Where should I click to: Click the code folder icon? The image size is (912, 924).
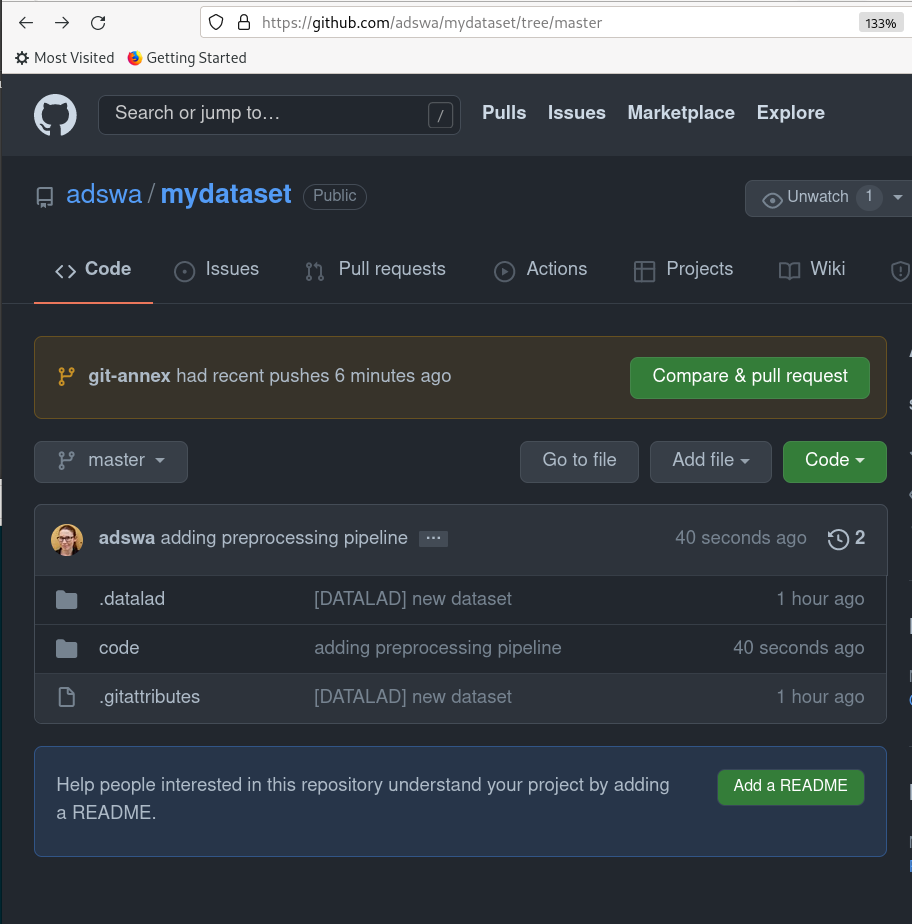(67, 649)
